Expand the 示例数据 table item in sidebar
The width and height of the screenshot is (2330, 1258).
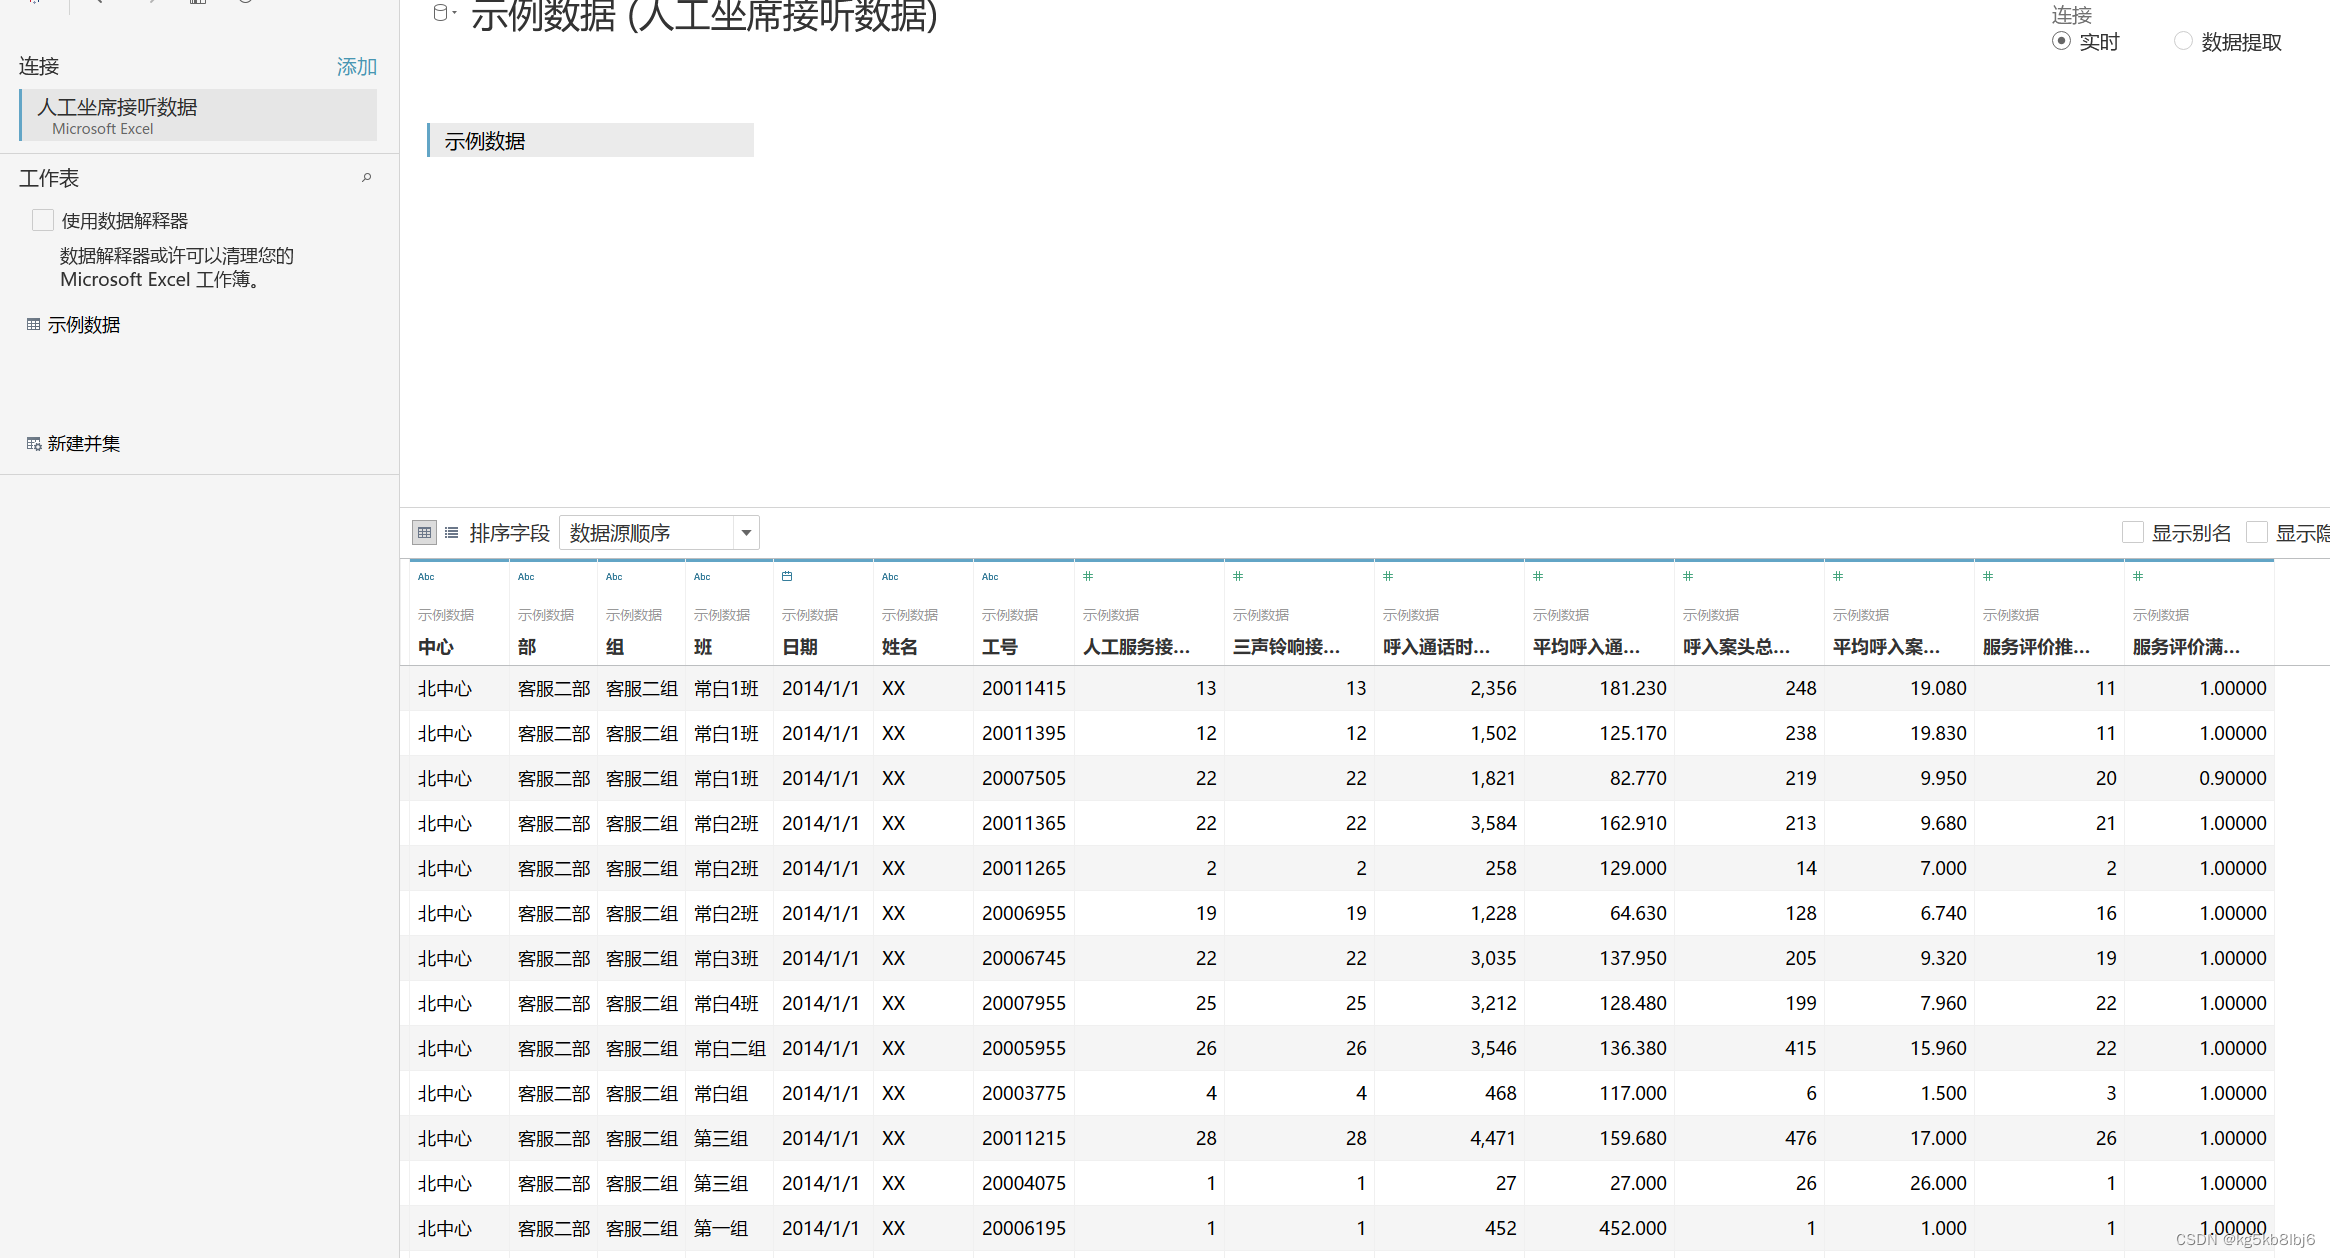coord(84,324)
